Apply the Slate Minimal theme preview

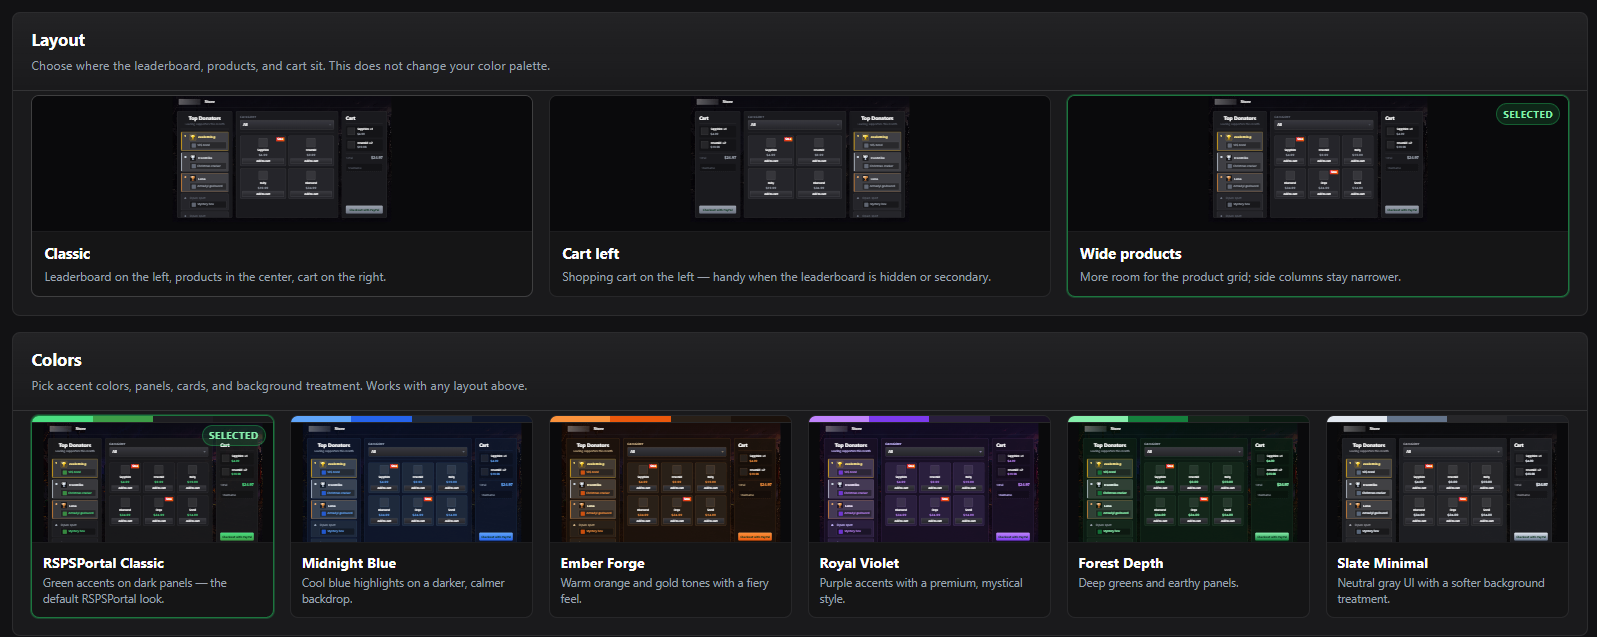pos(1447,482)
